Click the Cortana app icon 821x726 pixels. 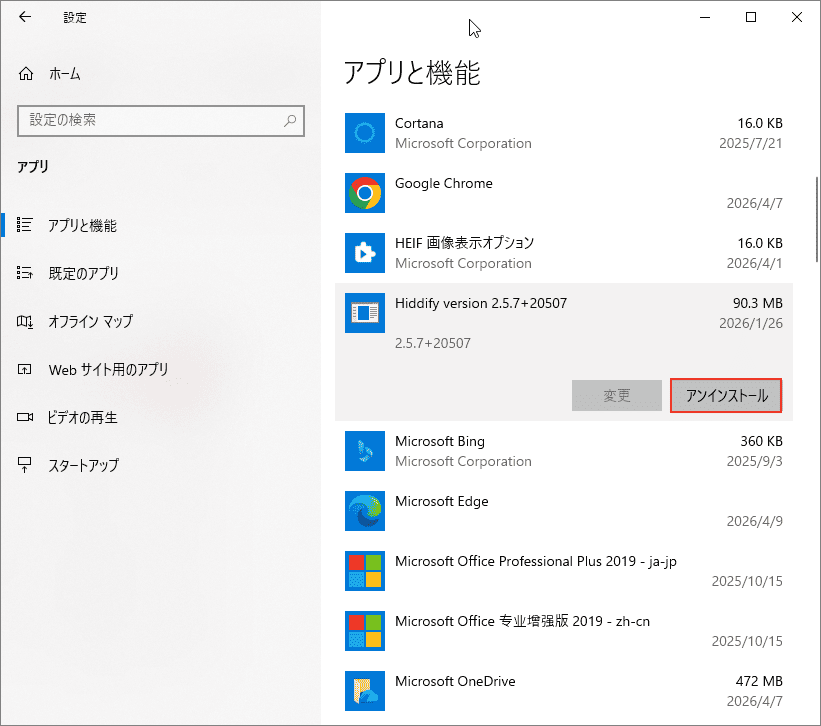pos(364,133)
